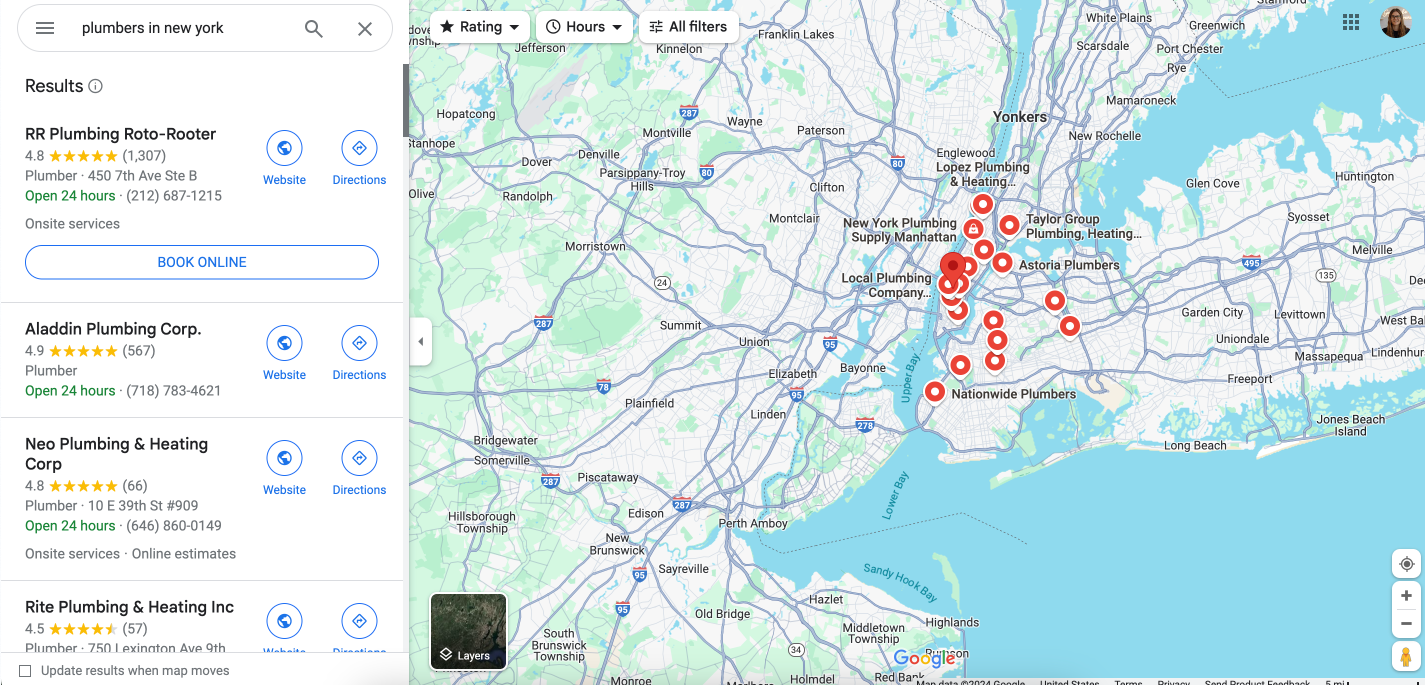Viewport: 1425px width, 685px height.
Task: Click the Taylor Group Plumbing map pin
Action: [1009, 225]
